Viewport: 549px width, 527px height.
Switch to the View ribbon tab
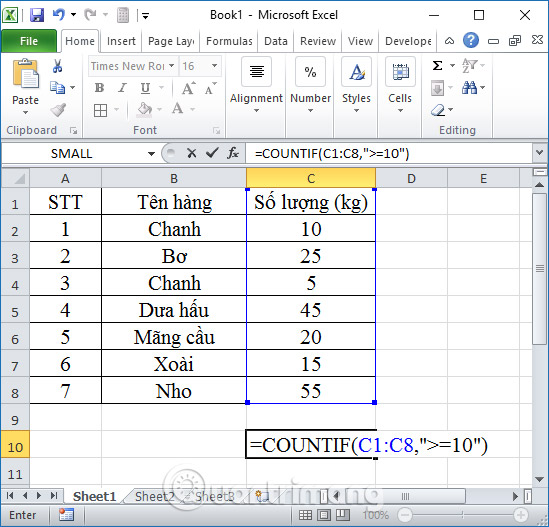point(360,41)
